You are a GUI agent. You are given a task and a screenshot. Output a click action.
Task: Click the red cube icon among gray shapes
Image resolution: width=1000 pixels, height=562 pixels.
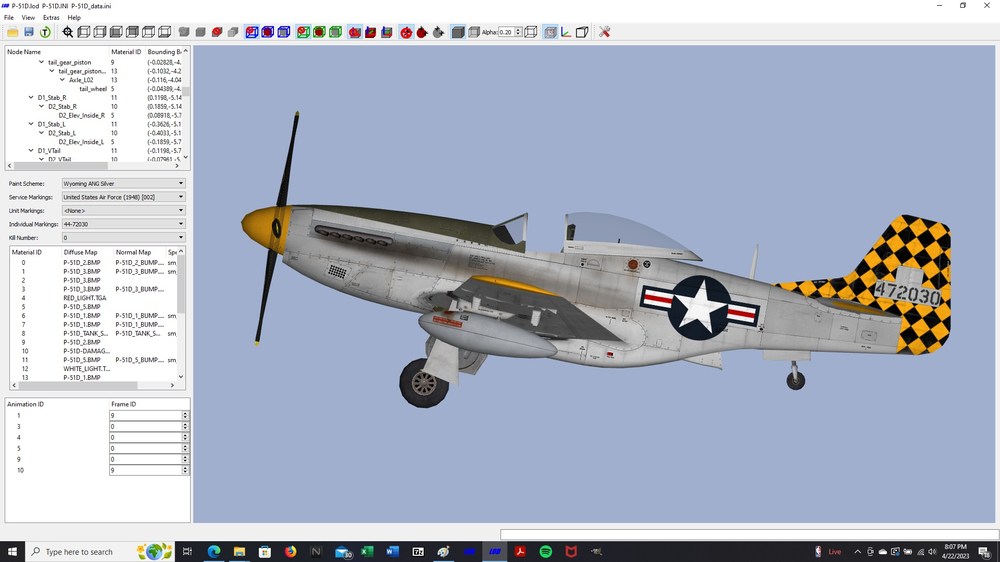(217, 32)
